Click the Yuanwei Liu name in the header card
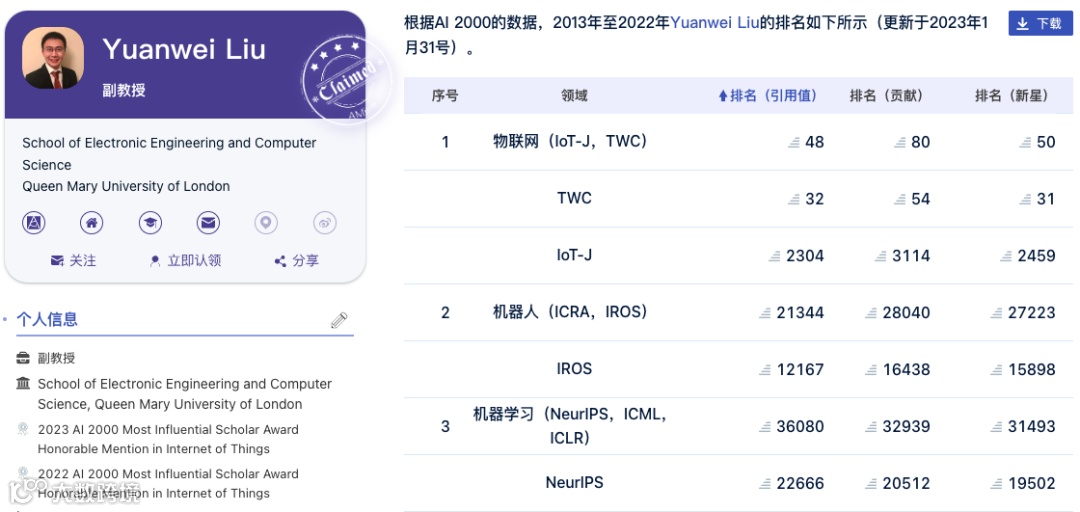Image resolution: width=1080 pixels, height=512 pixels. click(184, 49)
